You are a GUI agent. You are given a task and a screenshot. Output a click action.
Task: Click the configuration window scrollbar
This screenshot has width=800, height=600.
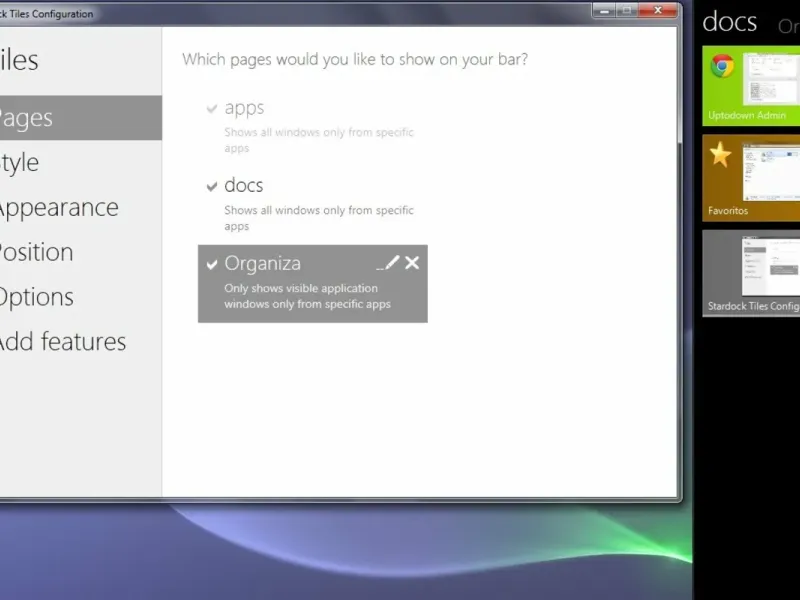pyautogui.click(x=680, y=84)
